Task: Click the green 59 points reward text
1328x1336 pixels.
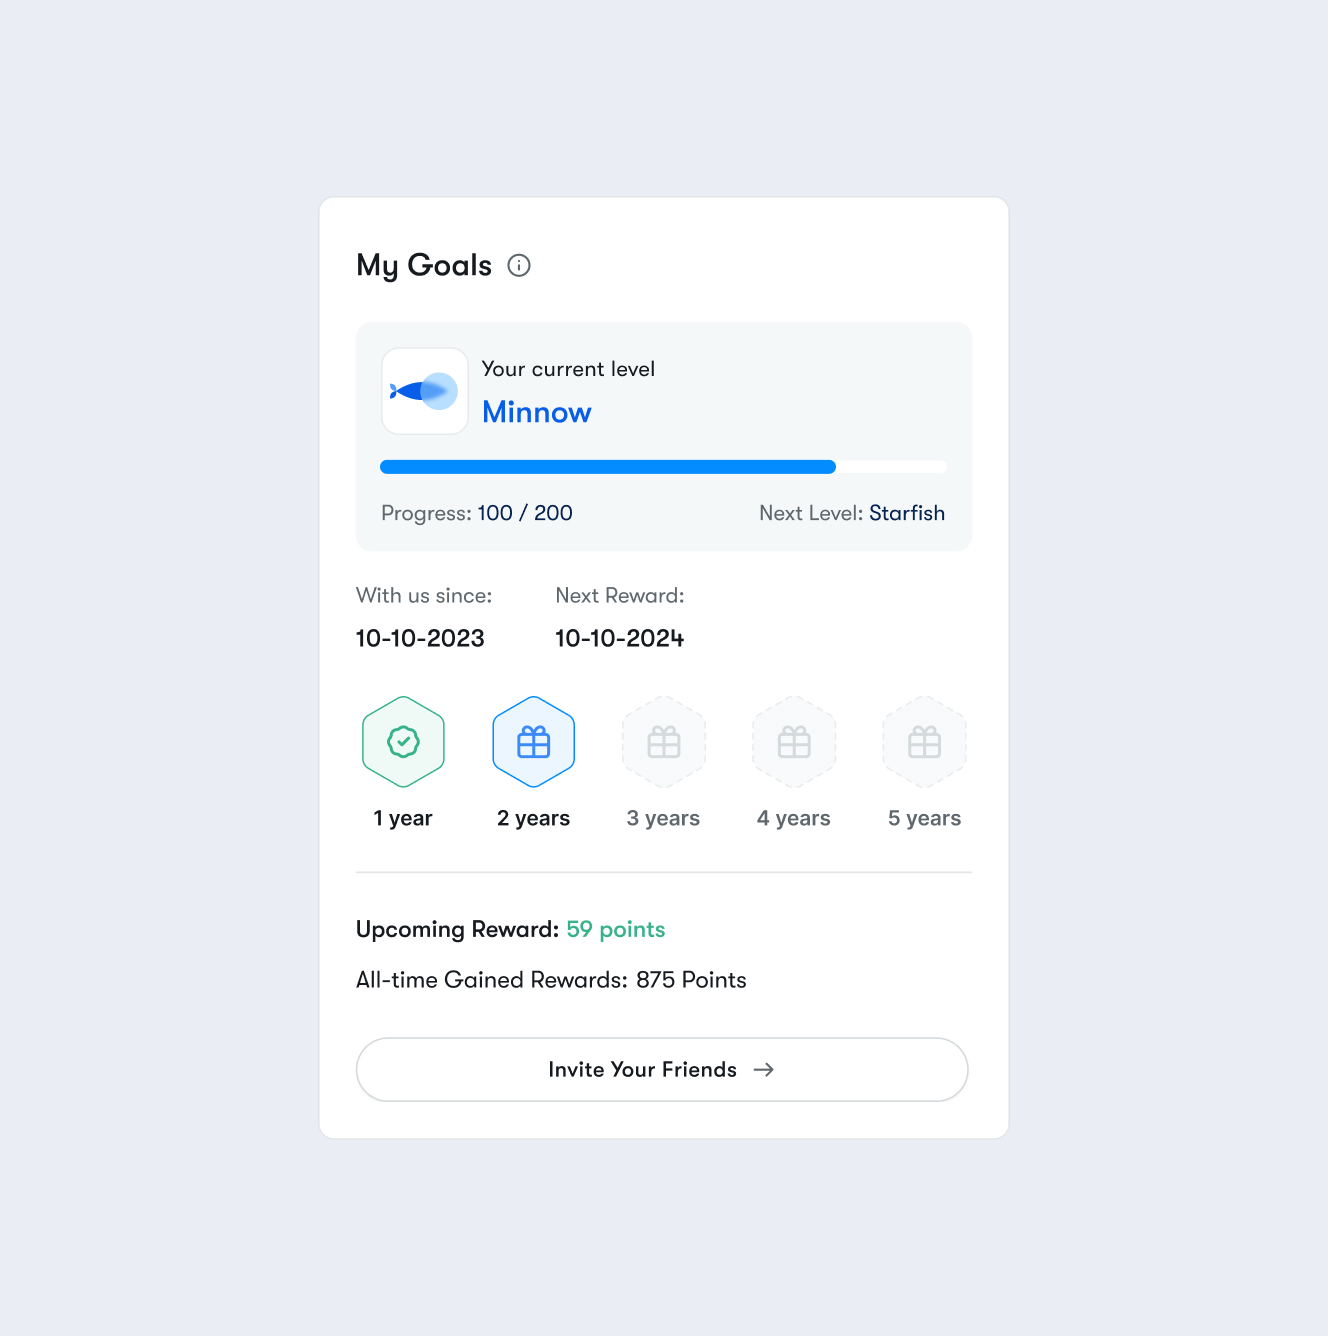Action: click(615, 929)
